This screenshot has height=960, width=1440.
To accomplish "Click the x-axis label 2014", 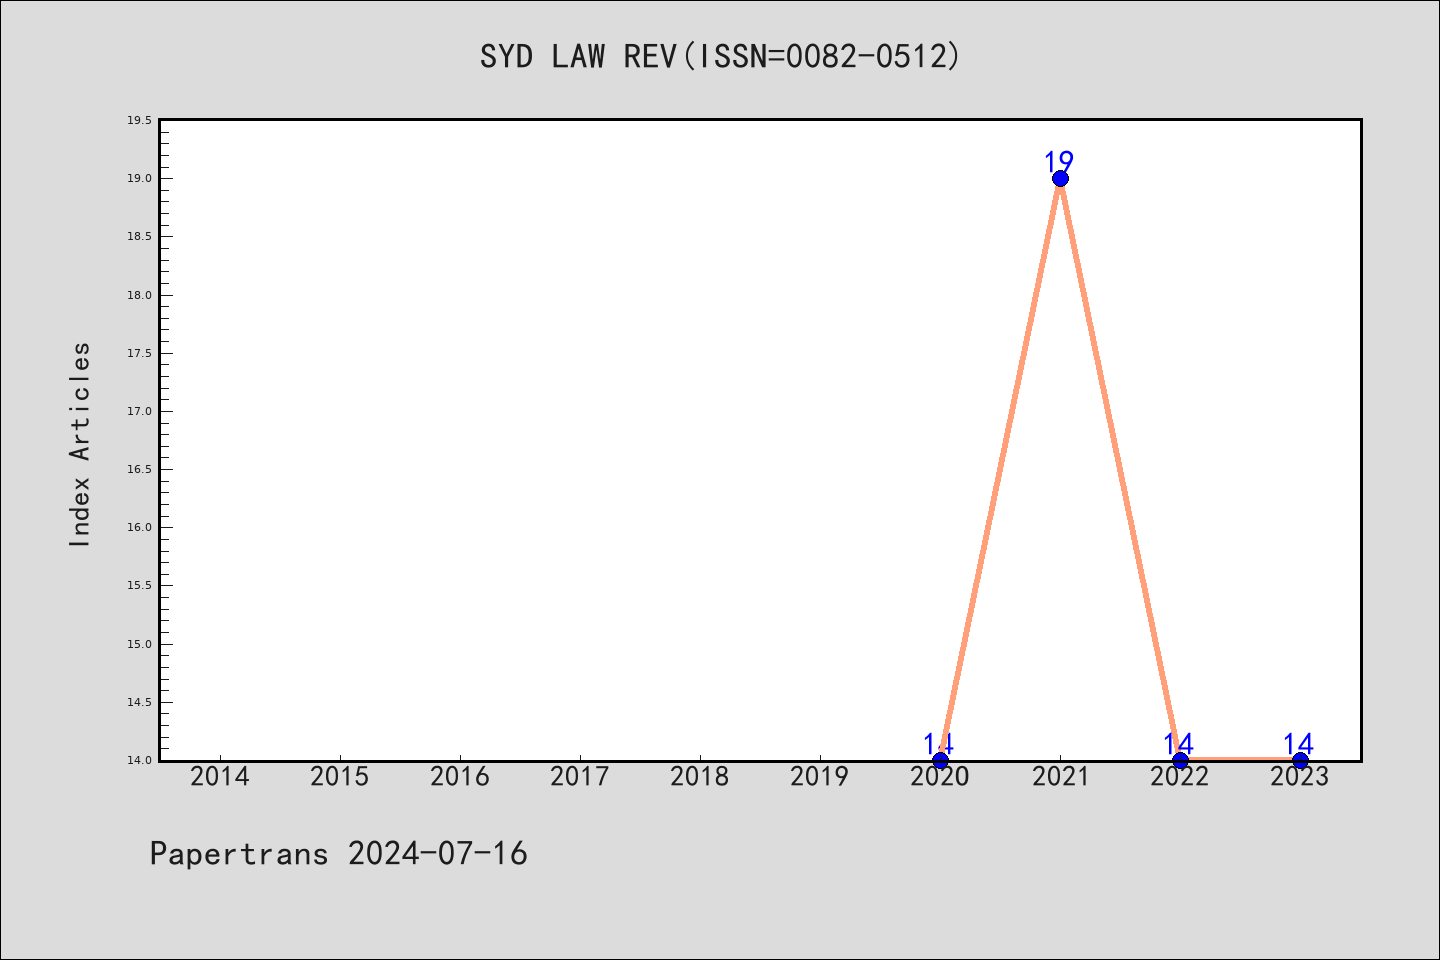I will click(220, 776).
